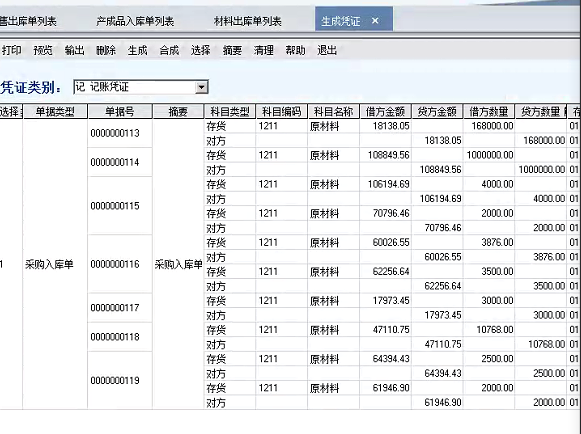Close the 生成凭证 tab
The height and width of the screenshot is (434, 581).
pyautogui.click(x=375, y=21)
